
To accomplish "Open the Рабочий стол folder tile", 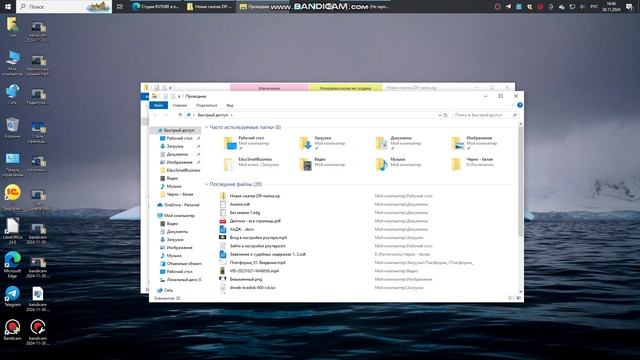I will (x=247, y=143).
